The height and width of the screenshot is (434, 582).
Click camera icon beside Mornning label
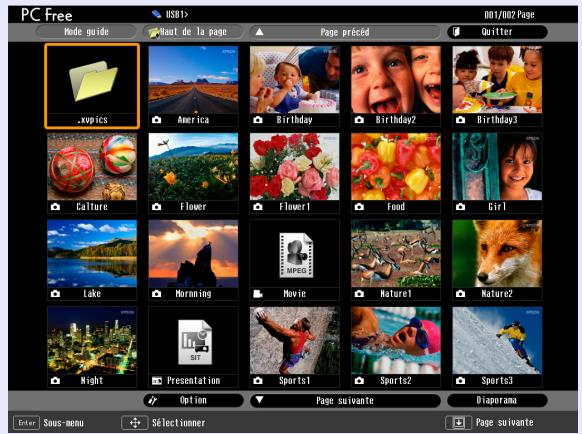(x=157, y=294)
